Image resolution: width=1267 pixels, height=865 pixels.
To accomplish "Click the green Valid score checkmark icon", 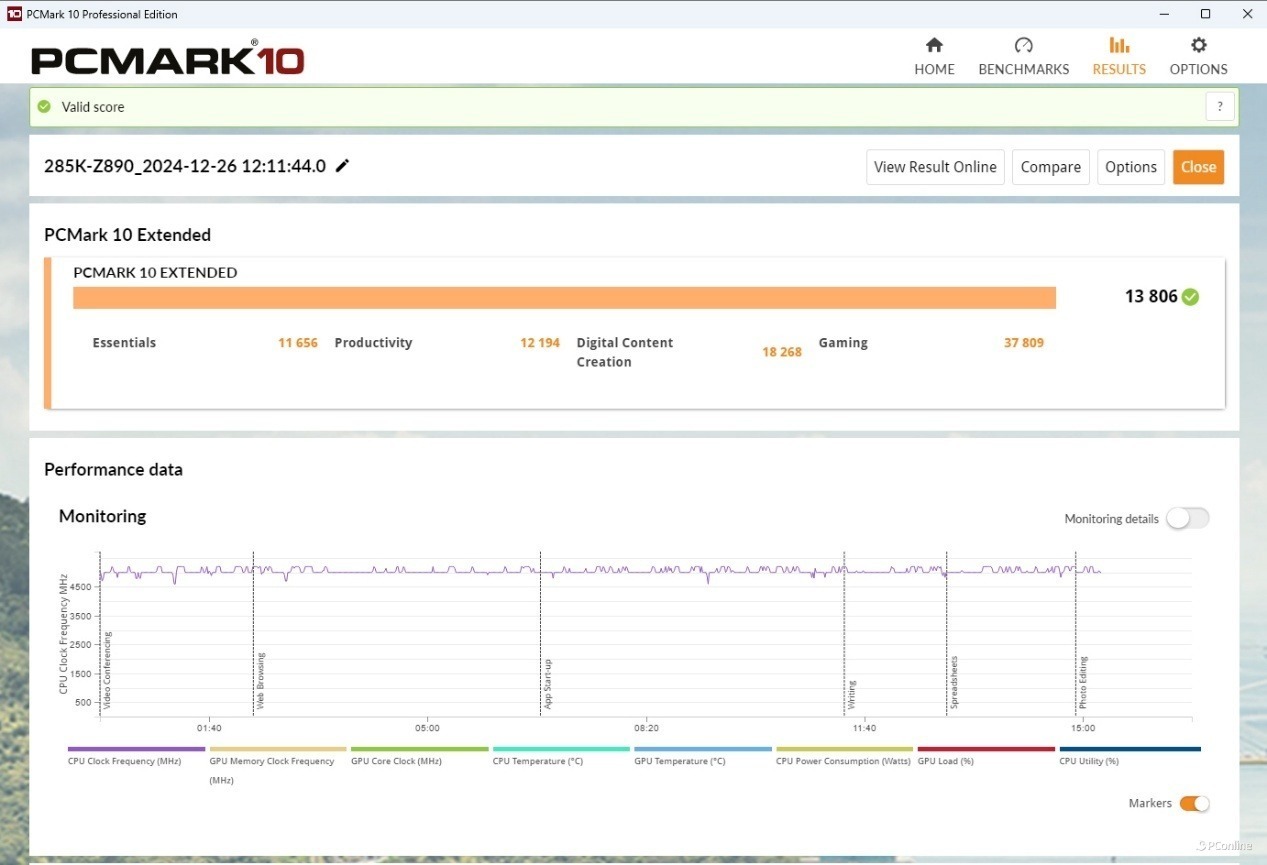I will coord(44,107).
